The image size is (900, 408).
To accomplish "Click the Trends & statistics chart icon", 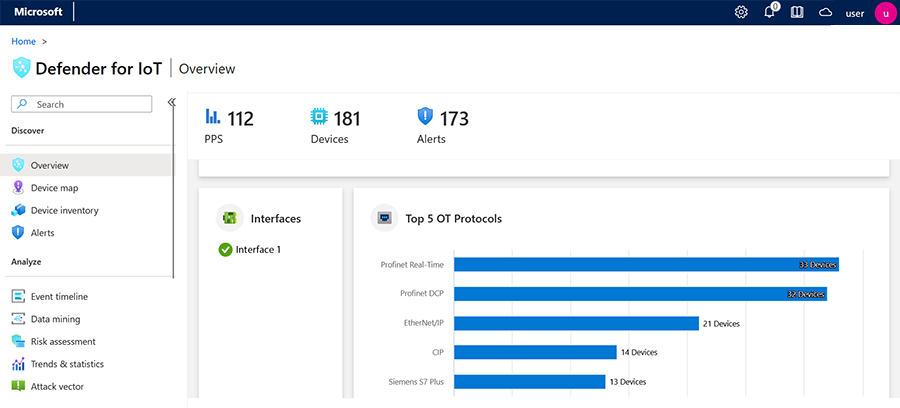I will 18,364.
